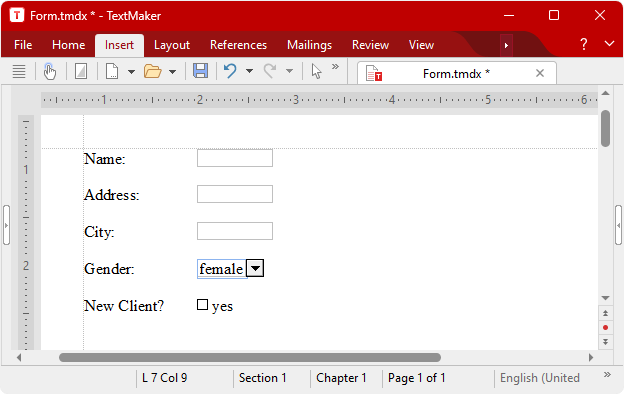Image resolution: width=624 pixels, height=394 pixels.
Task: Open help with the question mark icon
Action: pos(583,44)
